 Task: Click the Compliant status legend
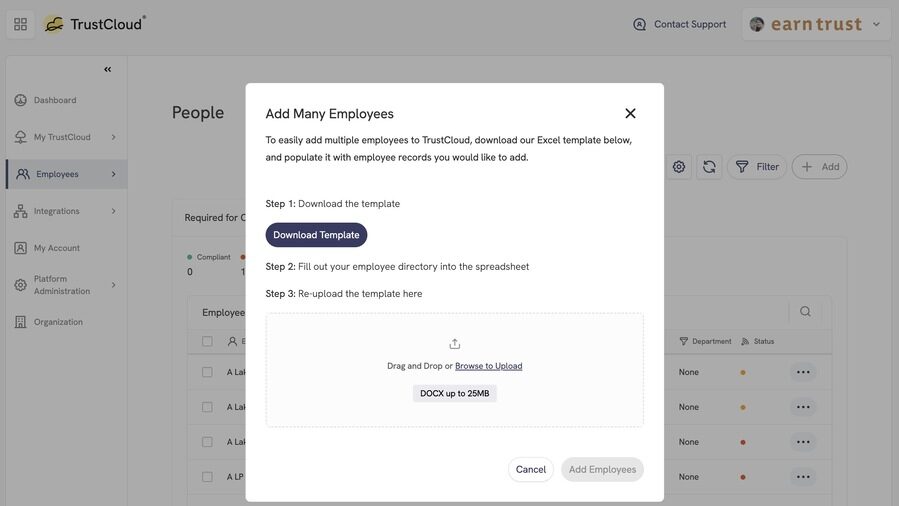click(209, 257)
